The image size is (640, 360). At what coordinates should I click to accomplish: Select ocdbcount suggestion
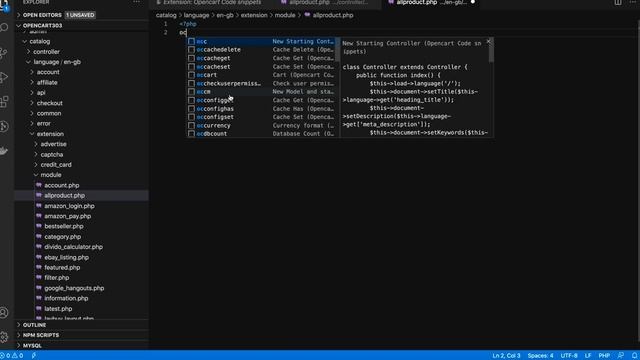click(x=262, y=133)
